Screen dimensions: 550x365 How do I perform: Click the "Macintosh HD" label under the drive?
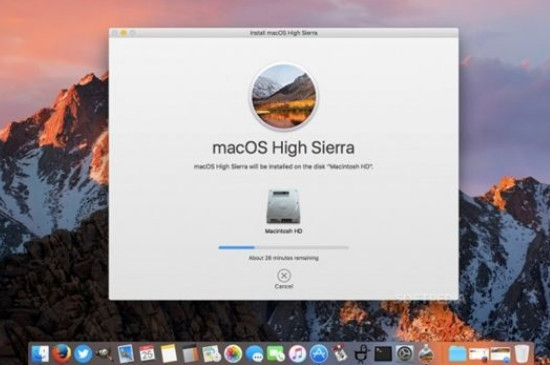click(x=283, y=231)
